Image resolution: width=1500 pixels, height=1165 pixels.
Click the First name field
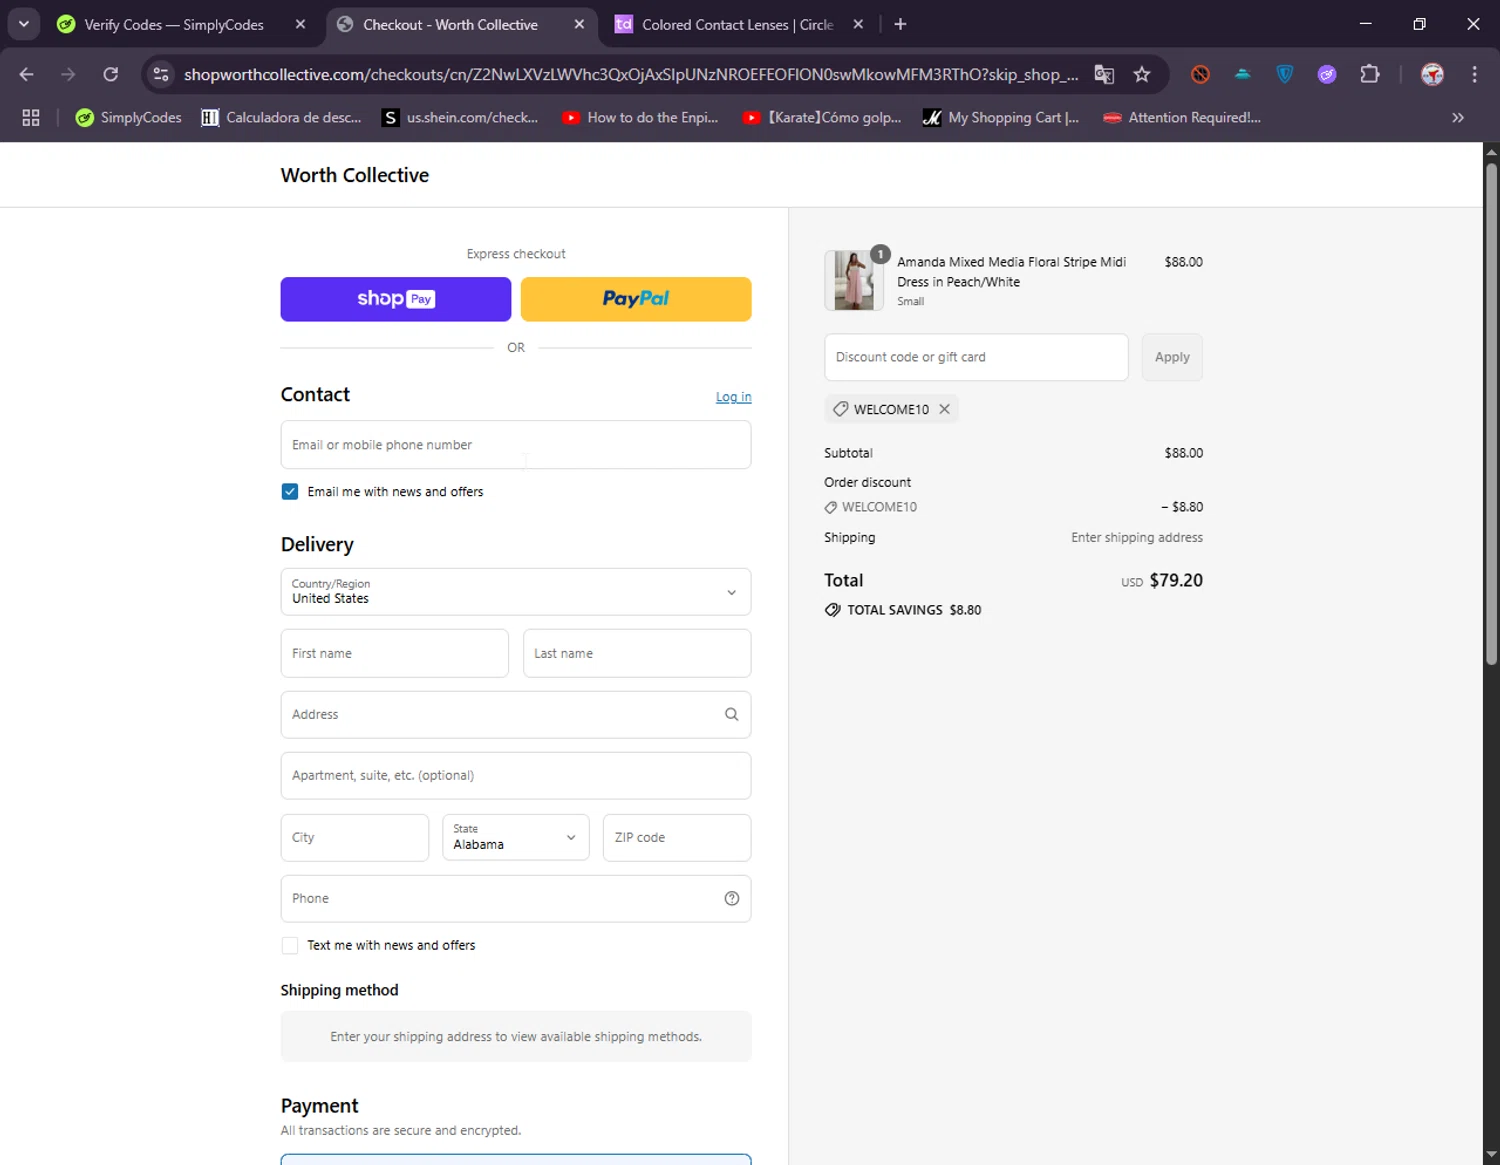395,653
